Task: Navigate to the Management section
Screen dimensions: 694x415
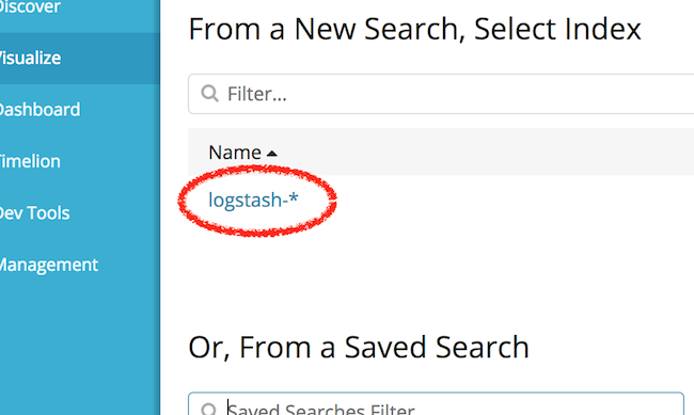Action: point(47,265)
